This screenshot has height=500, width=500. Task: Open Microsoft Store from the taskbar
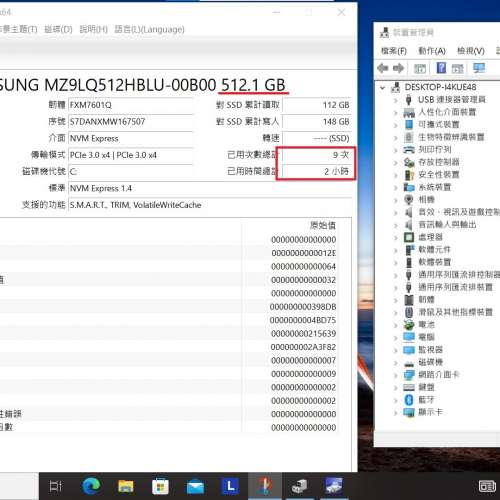click(x=160, y=487)
